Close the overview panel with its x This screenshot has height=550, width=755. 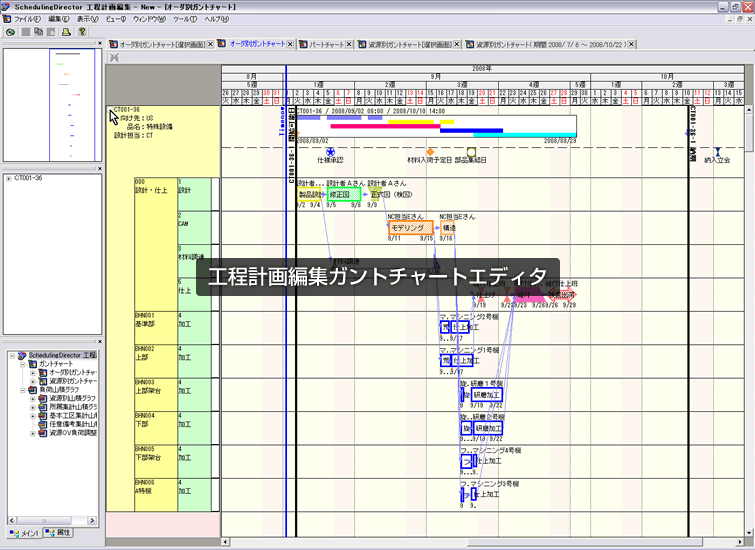tap(100, 43)
